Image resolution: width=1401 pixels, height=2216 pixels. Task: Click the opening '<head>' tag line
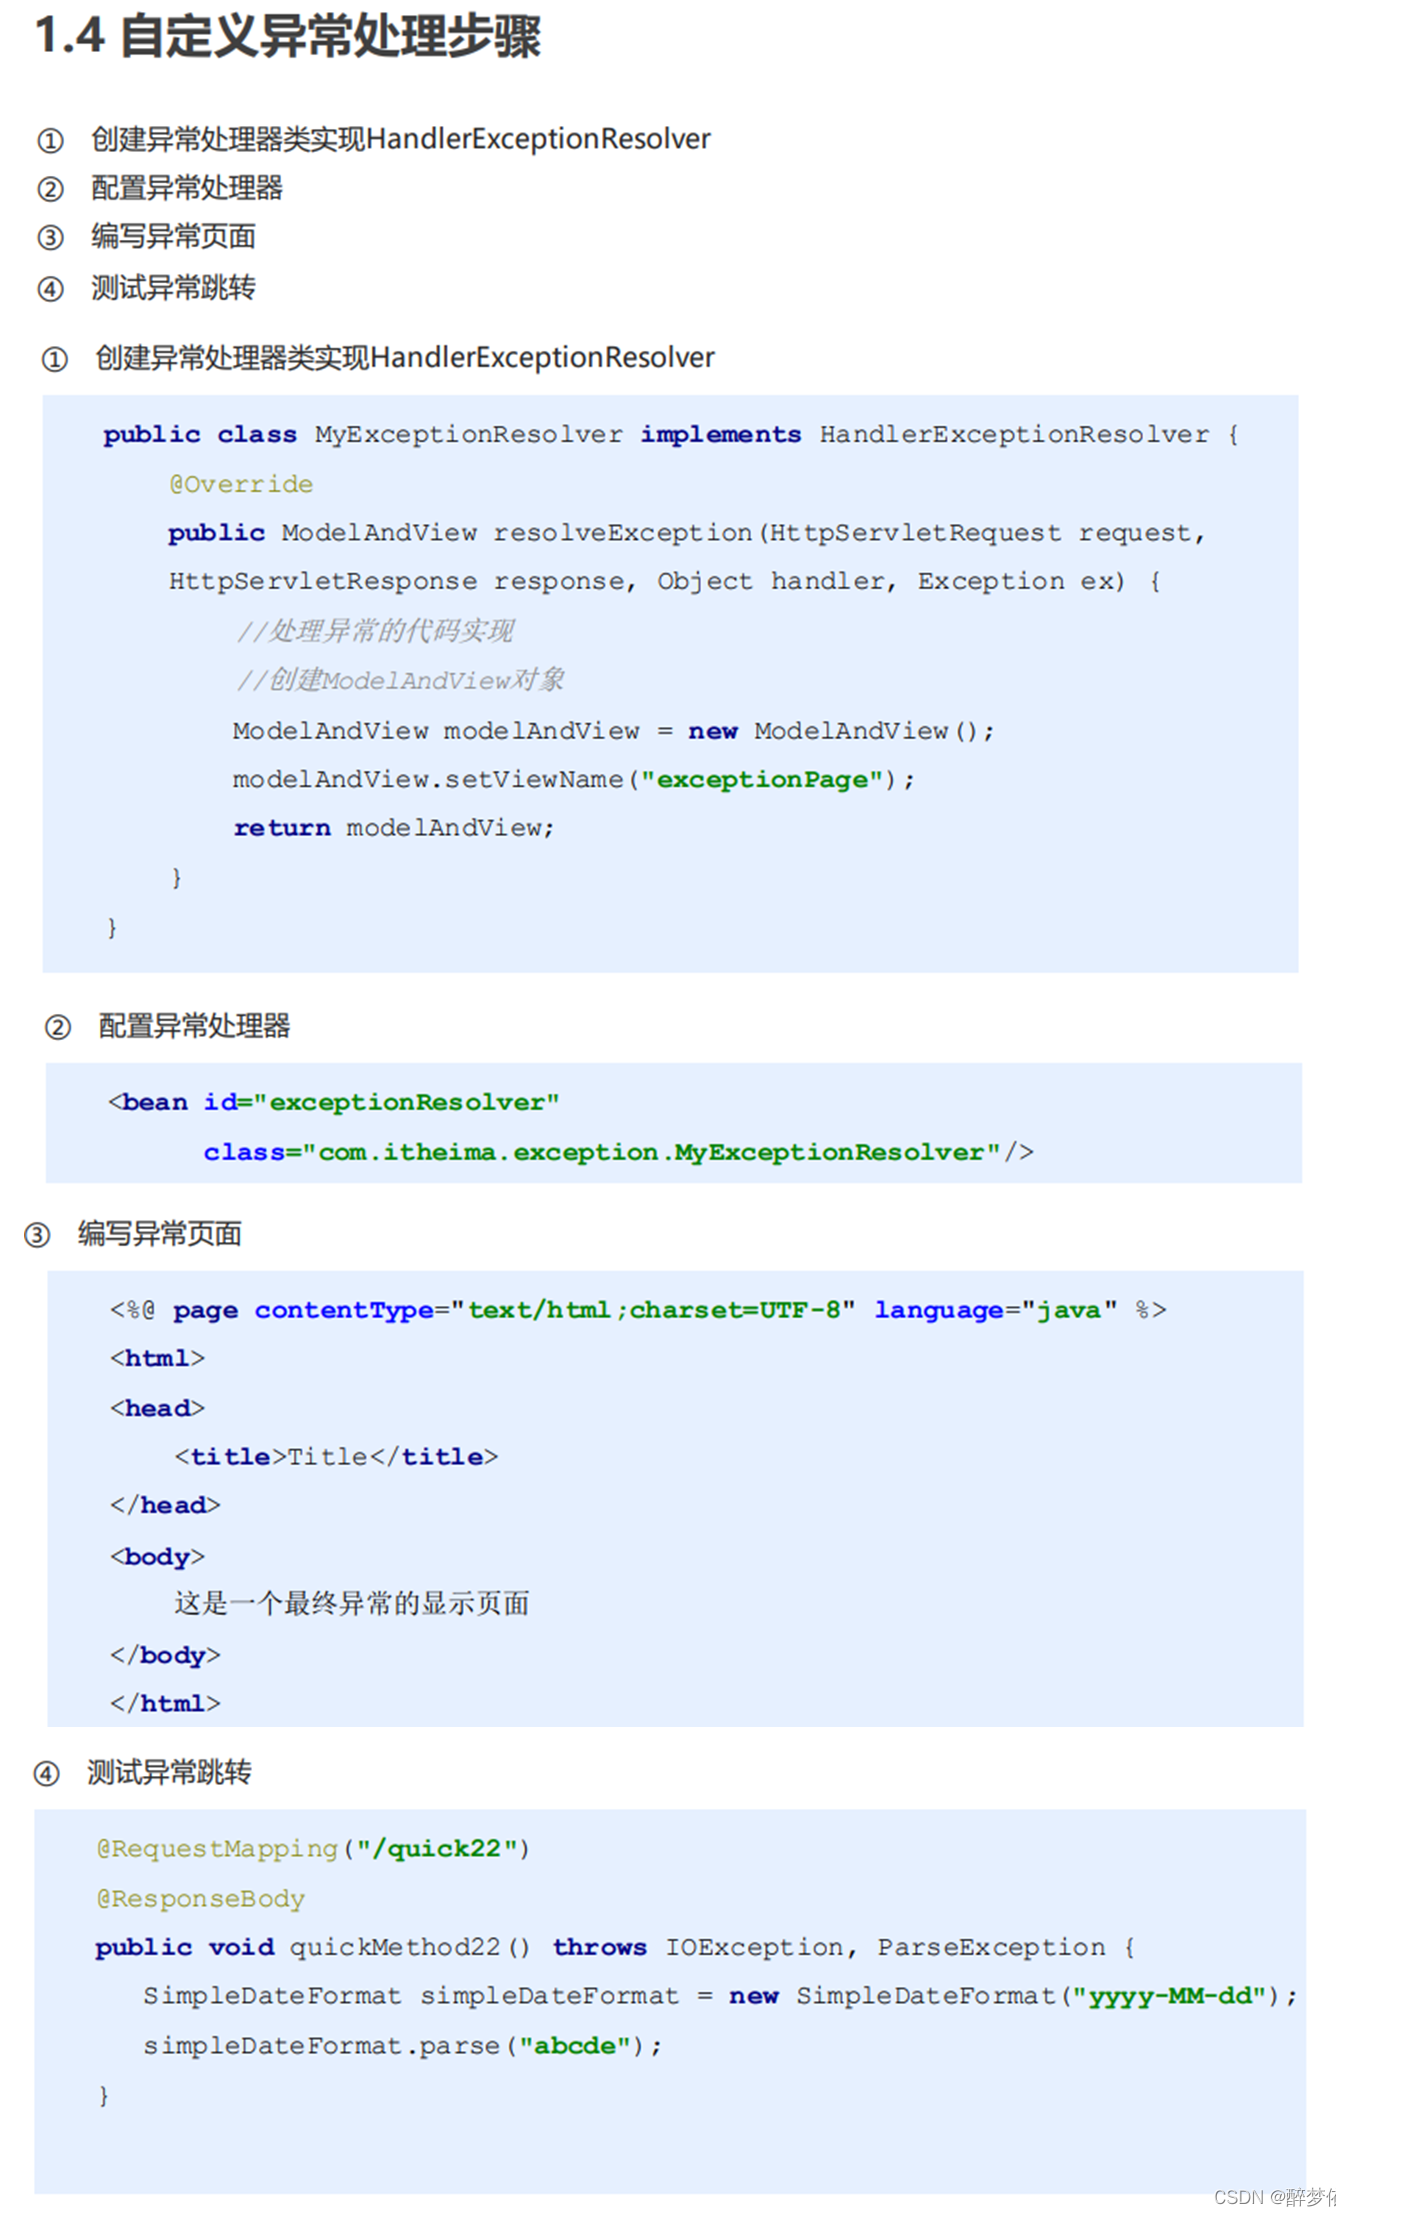[x=157, y=1408]
